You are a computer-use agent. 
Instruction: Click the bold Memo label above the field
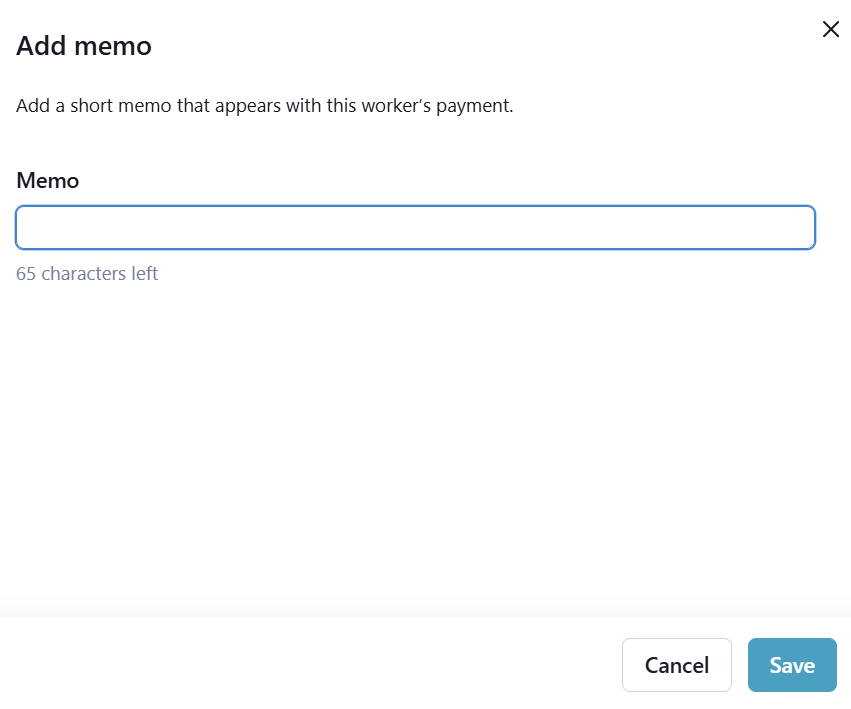click(x=47, y=181)
